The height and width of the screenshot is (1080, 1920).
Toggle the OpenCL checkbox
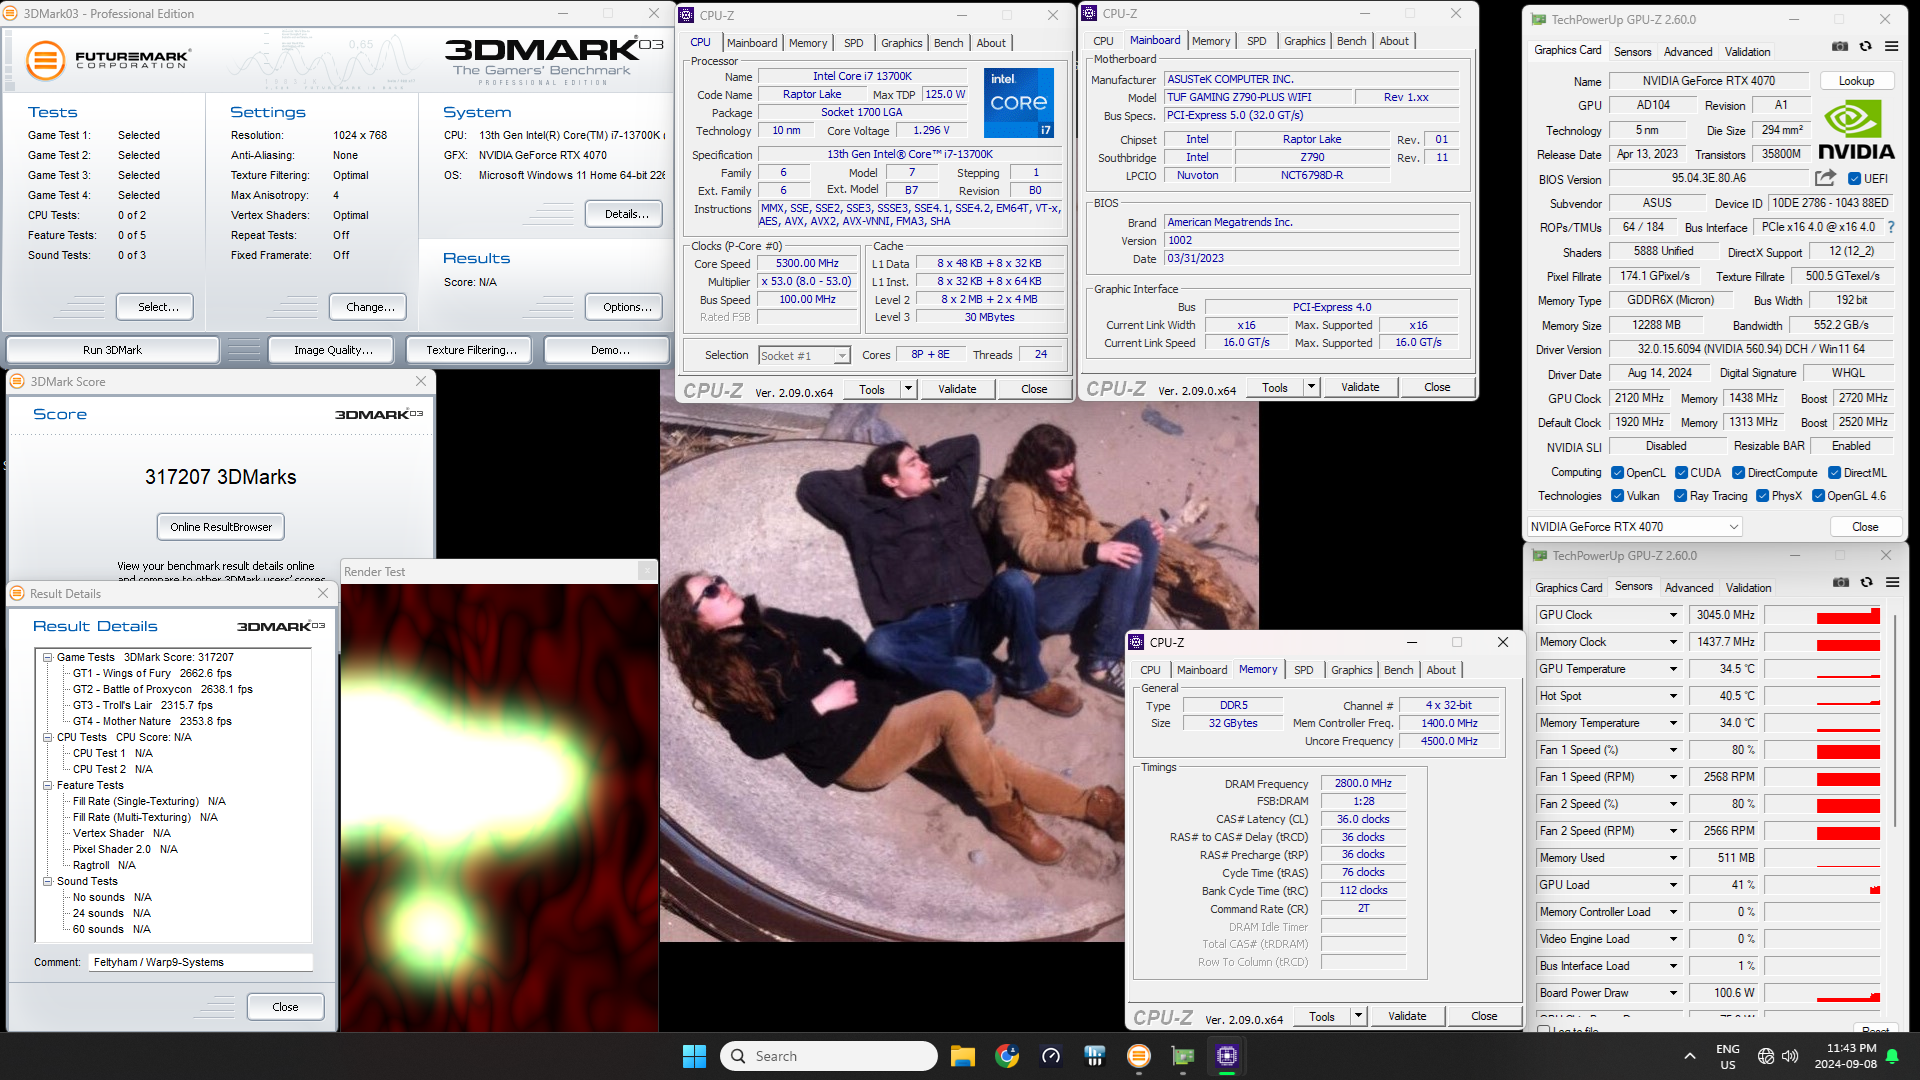(1618, 473)
